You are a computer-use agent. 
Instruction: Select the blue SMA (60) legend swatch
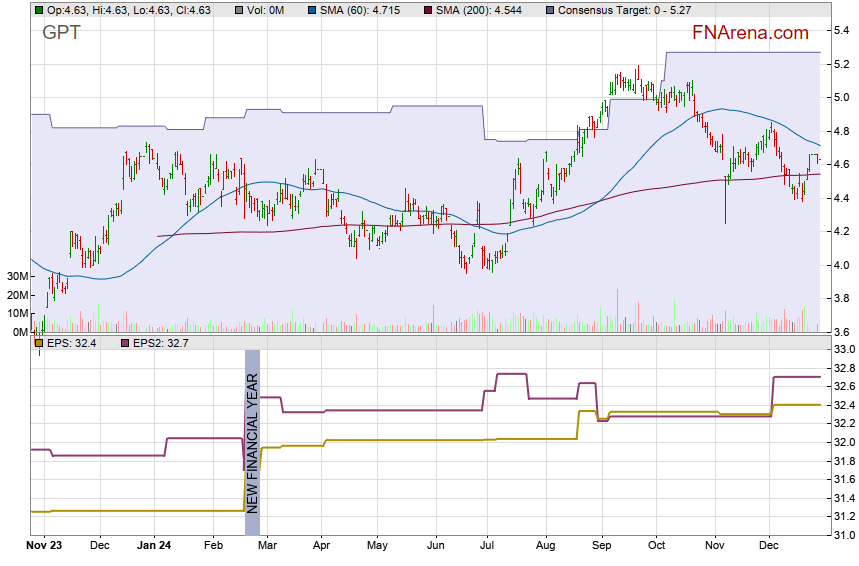(298, 10)
